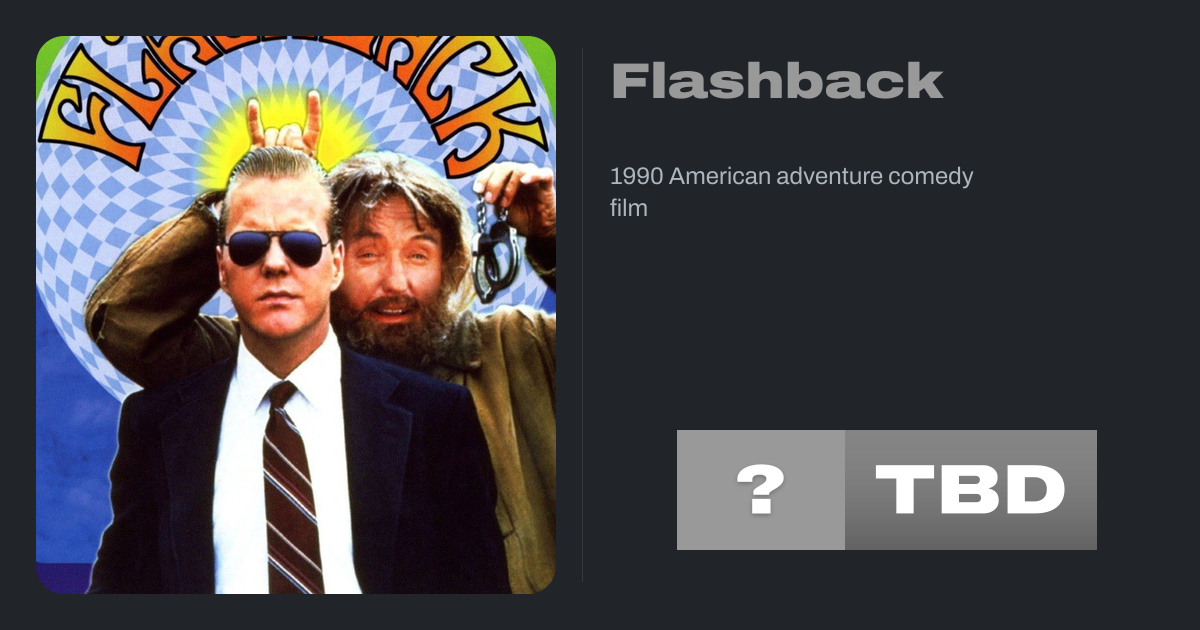Click the handcuffs held in the poster
The height and width of the screenshot is (630, 1200).
tap(496, 250)
